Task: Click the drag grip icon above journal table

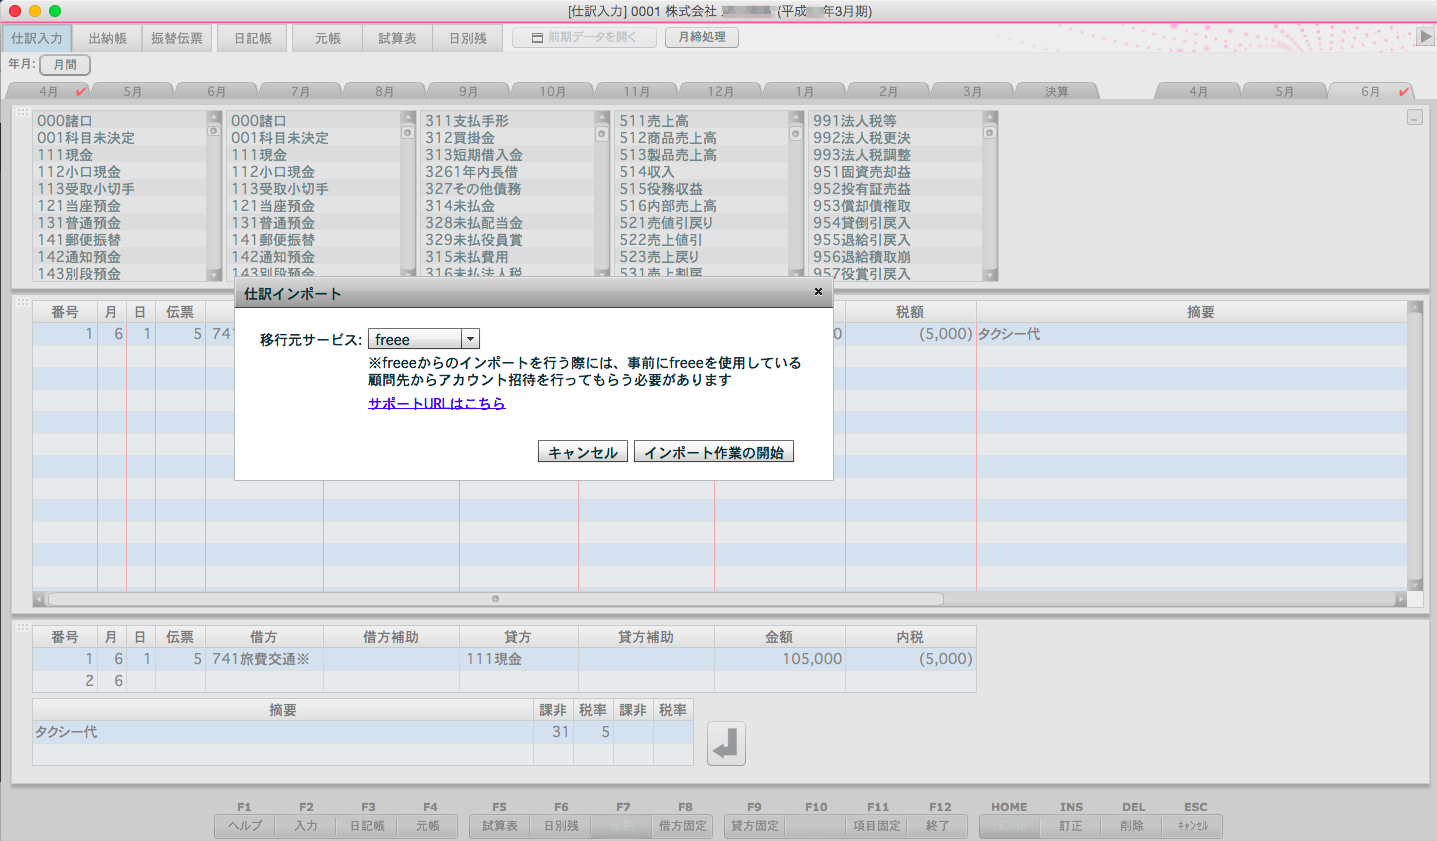Action: (x=22, y=302)
